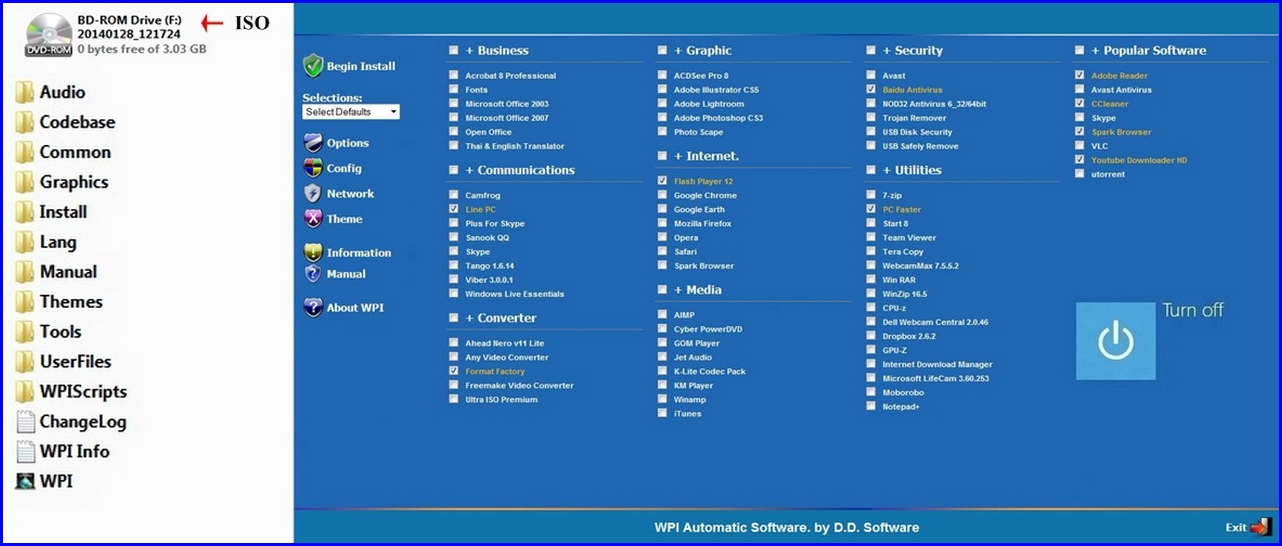Open the Themes folder icon
Image resolution: width=1282 pixels, height=546 pixels.
tap(25, 302)
